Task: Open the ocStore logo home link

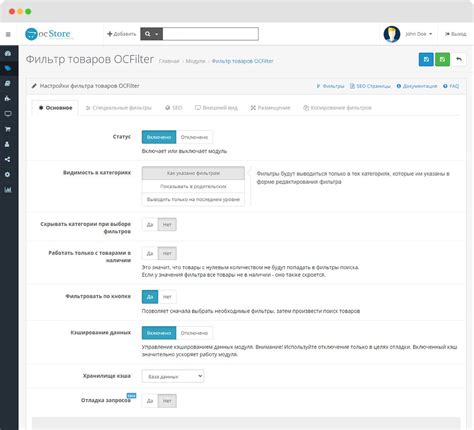Action: click(48, 34)
